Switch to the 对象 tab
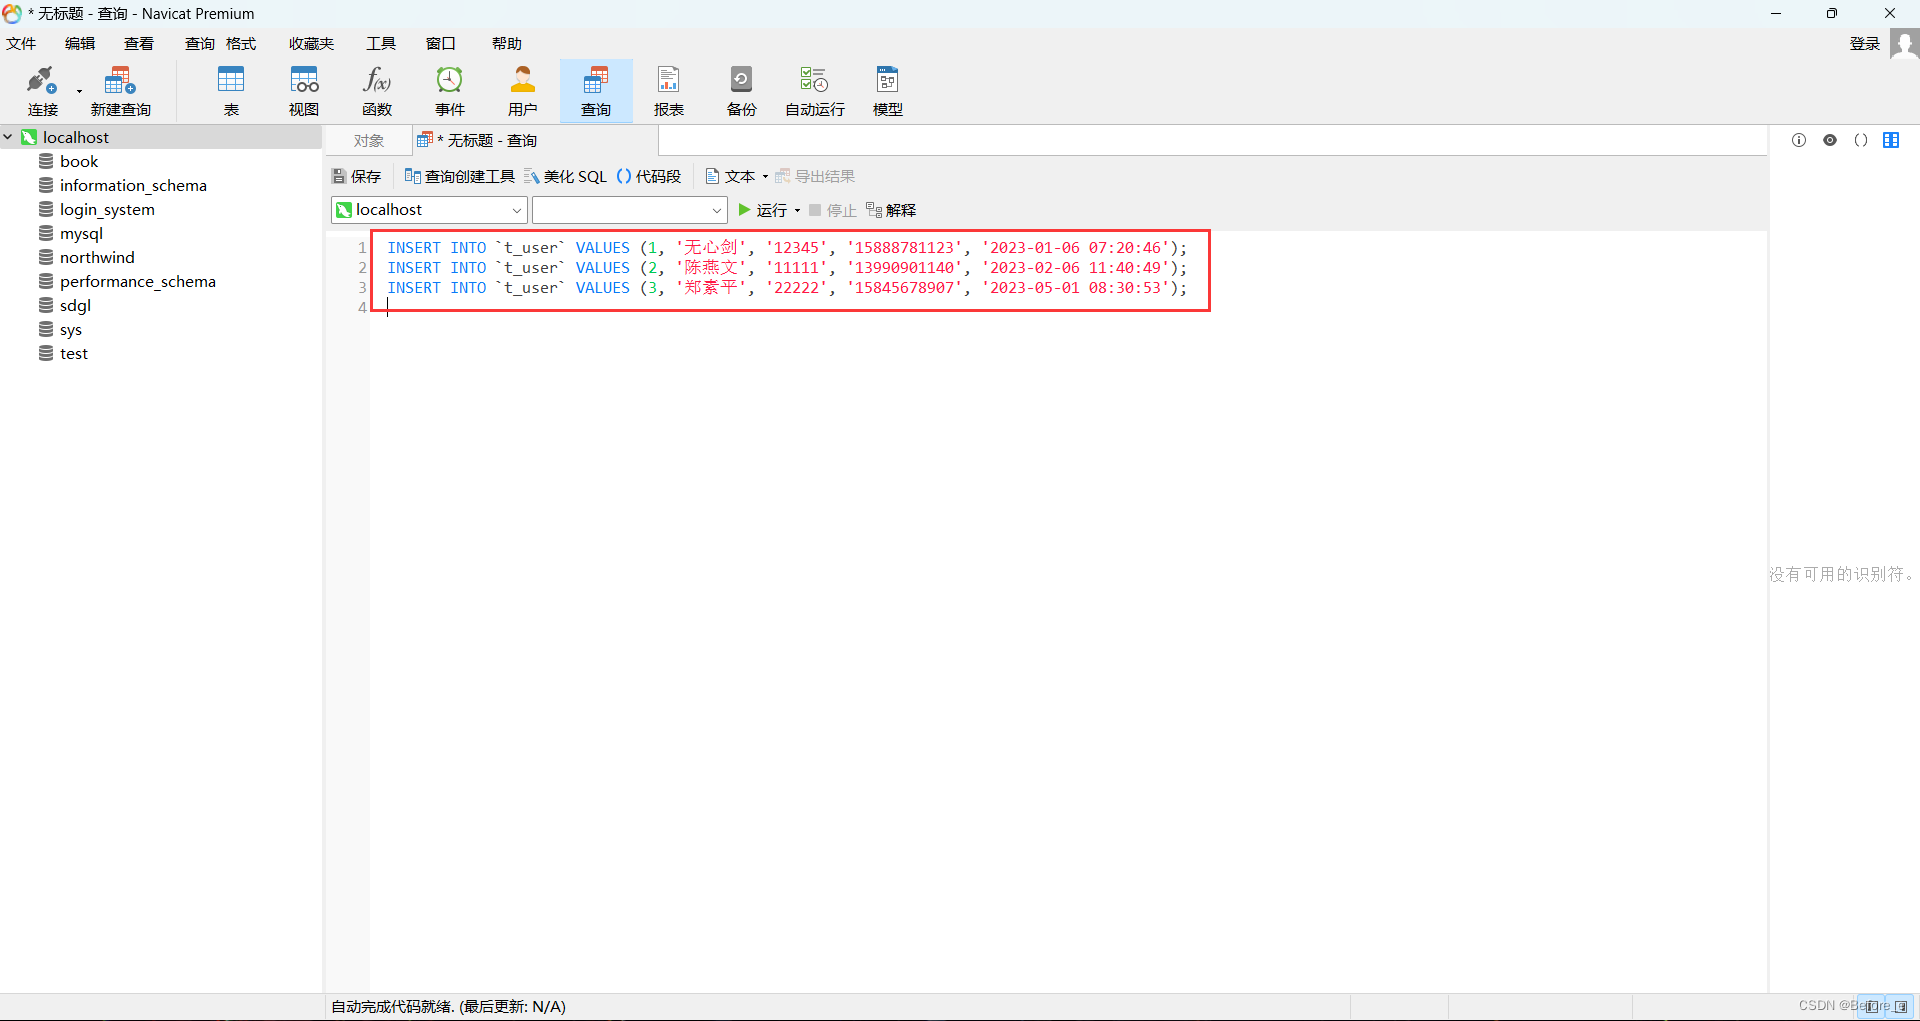Viewport: 1920px width, 1021px height. click(367, 140)
